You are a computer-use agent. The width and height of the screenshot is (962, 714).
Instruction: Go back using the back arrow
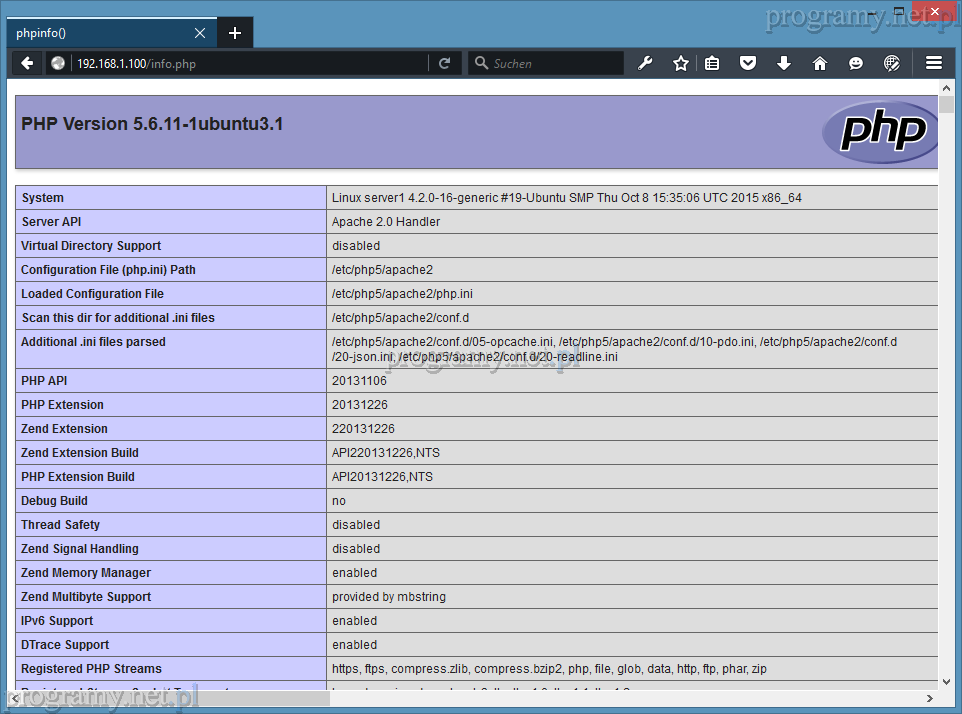(x=27, y=63)
